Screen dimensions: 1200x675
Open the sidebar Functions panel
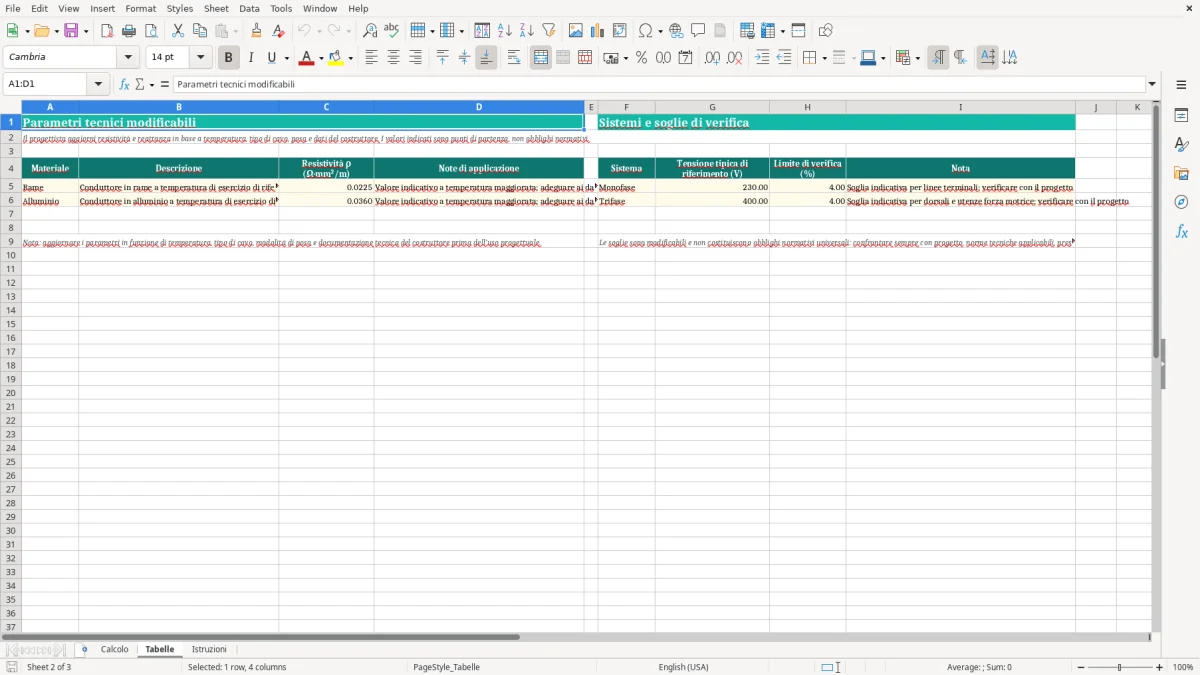[x=1181, y=231]
